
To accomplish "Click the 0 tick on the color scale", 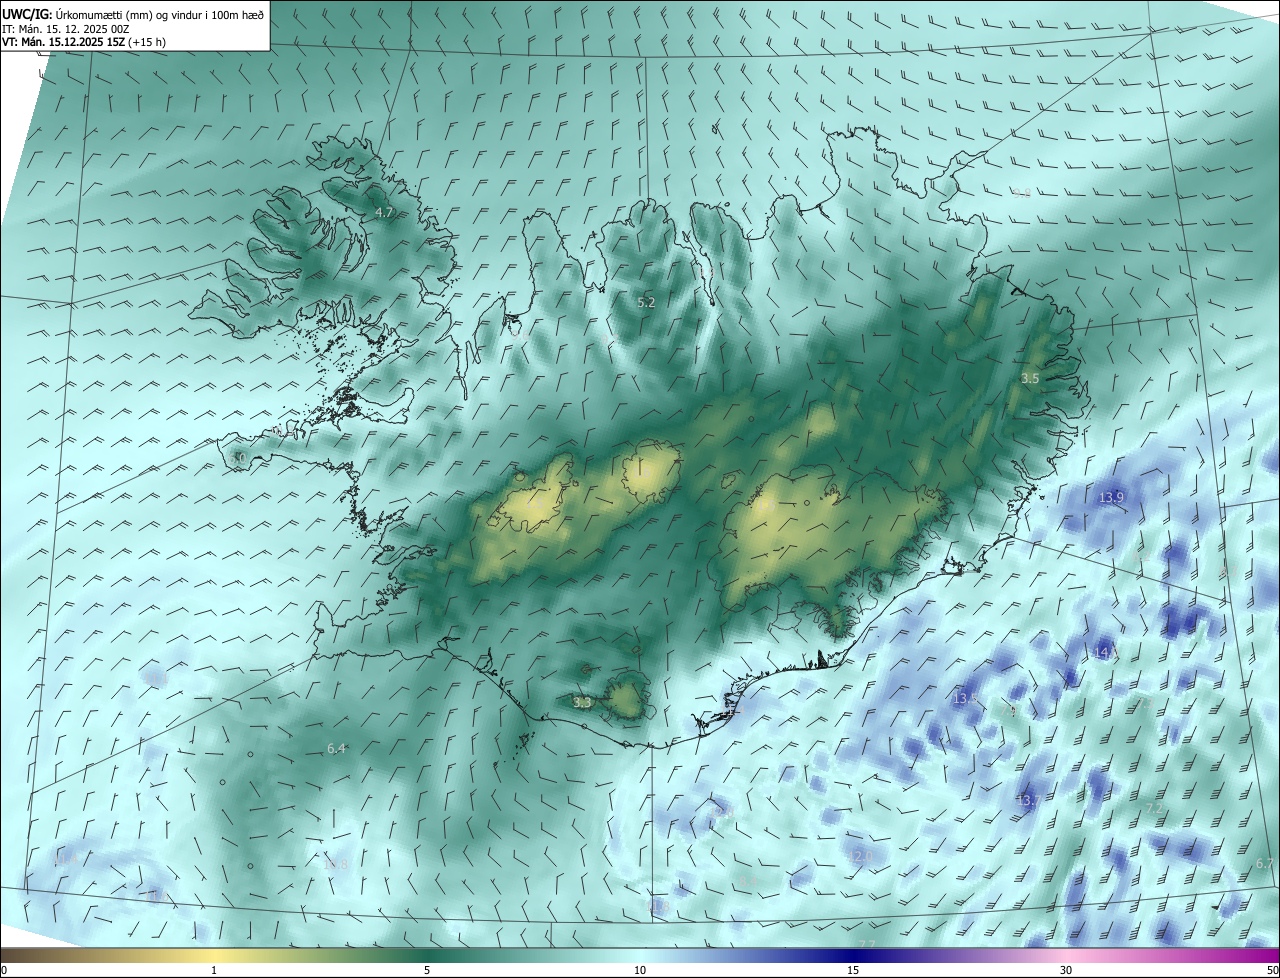I will [4, 971].
